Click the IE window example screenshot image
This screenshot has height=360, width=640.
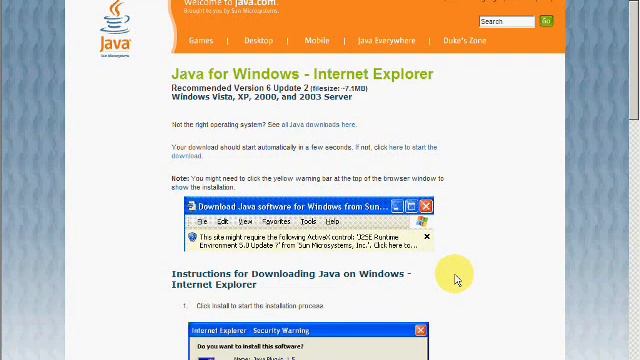click(x=309, y=224)
